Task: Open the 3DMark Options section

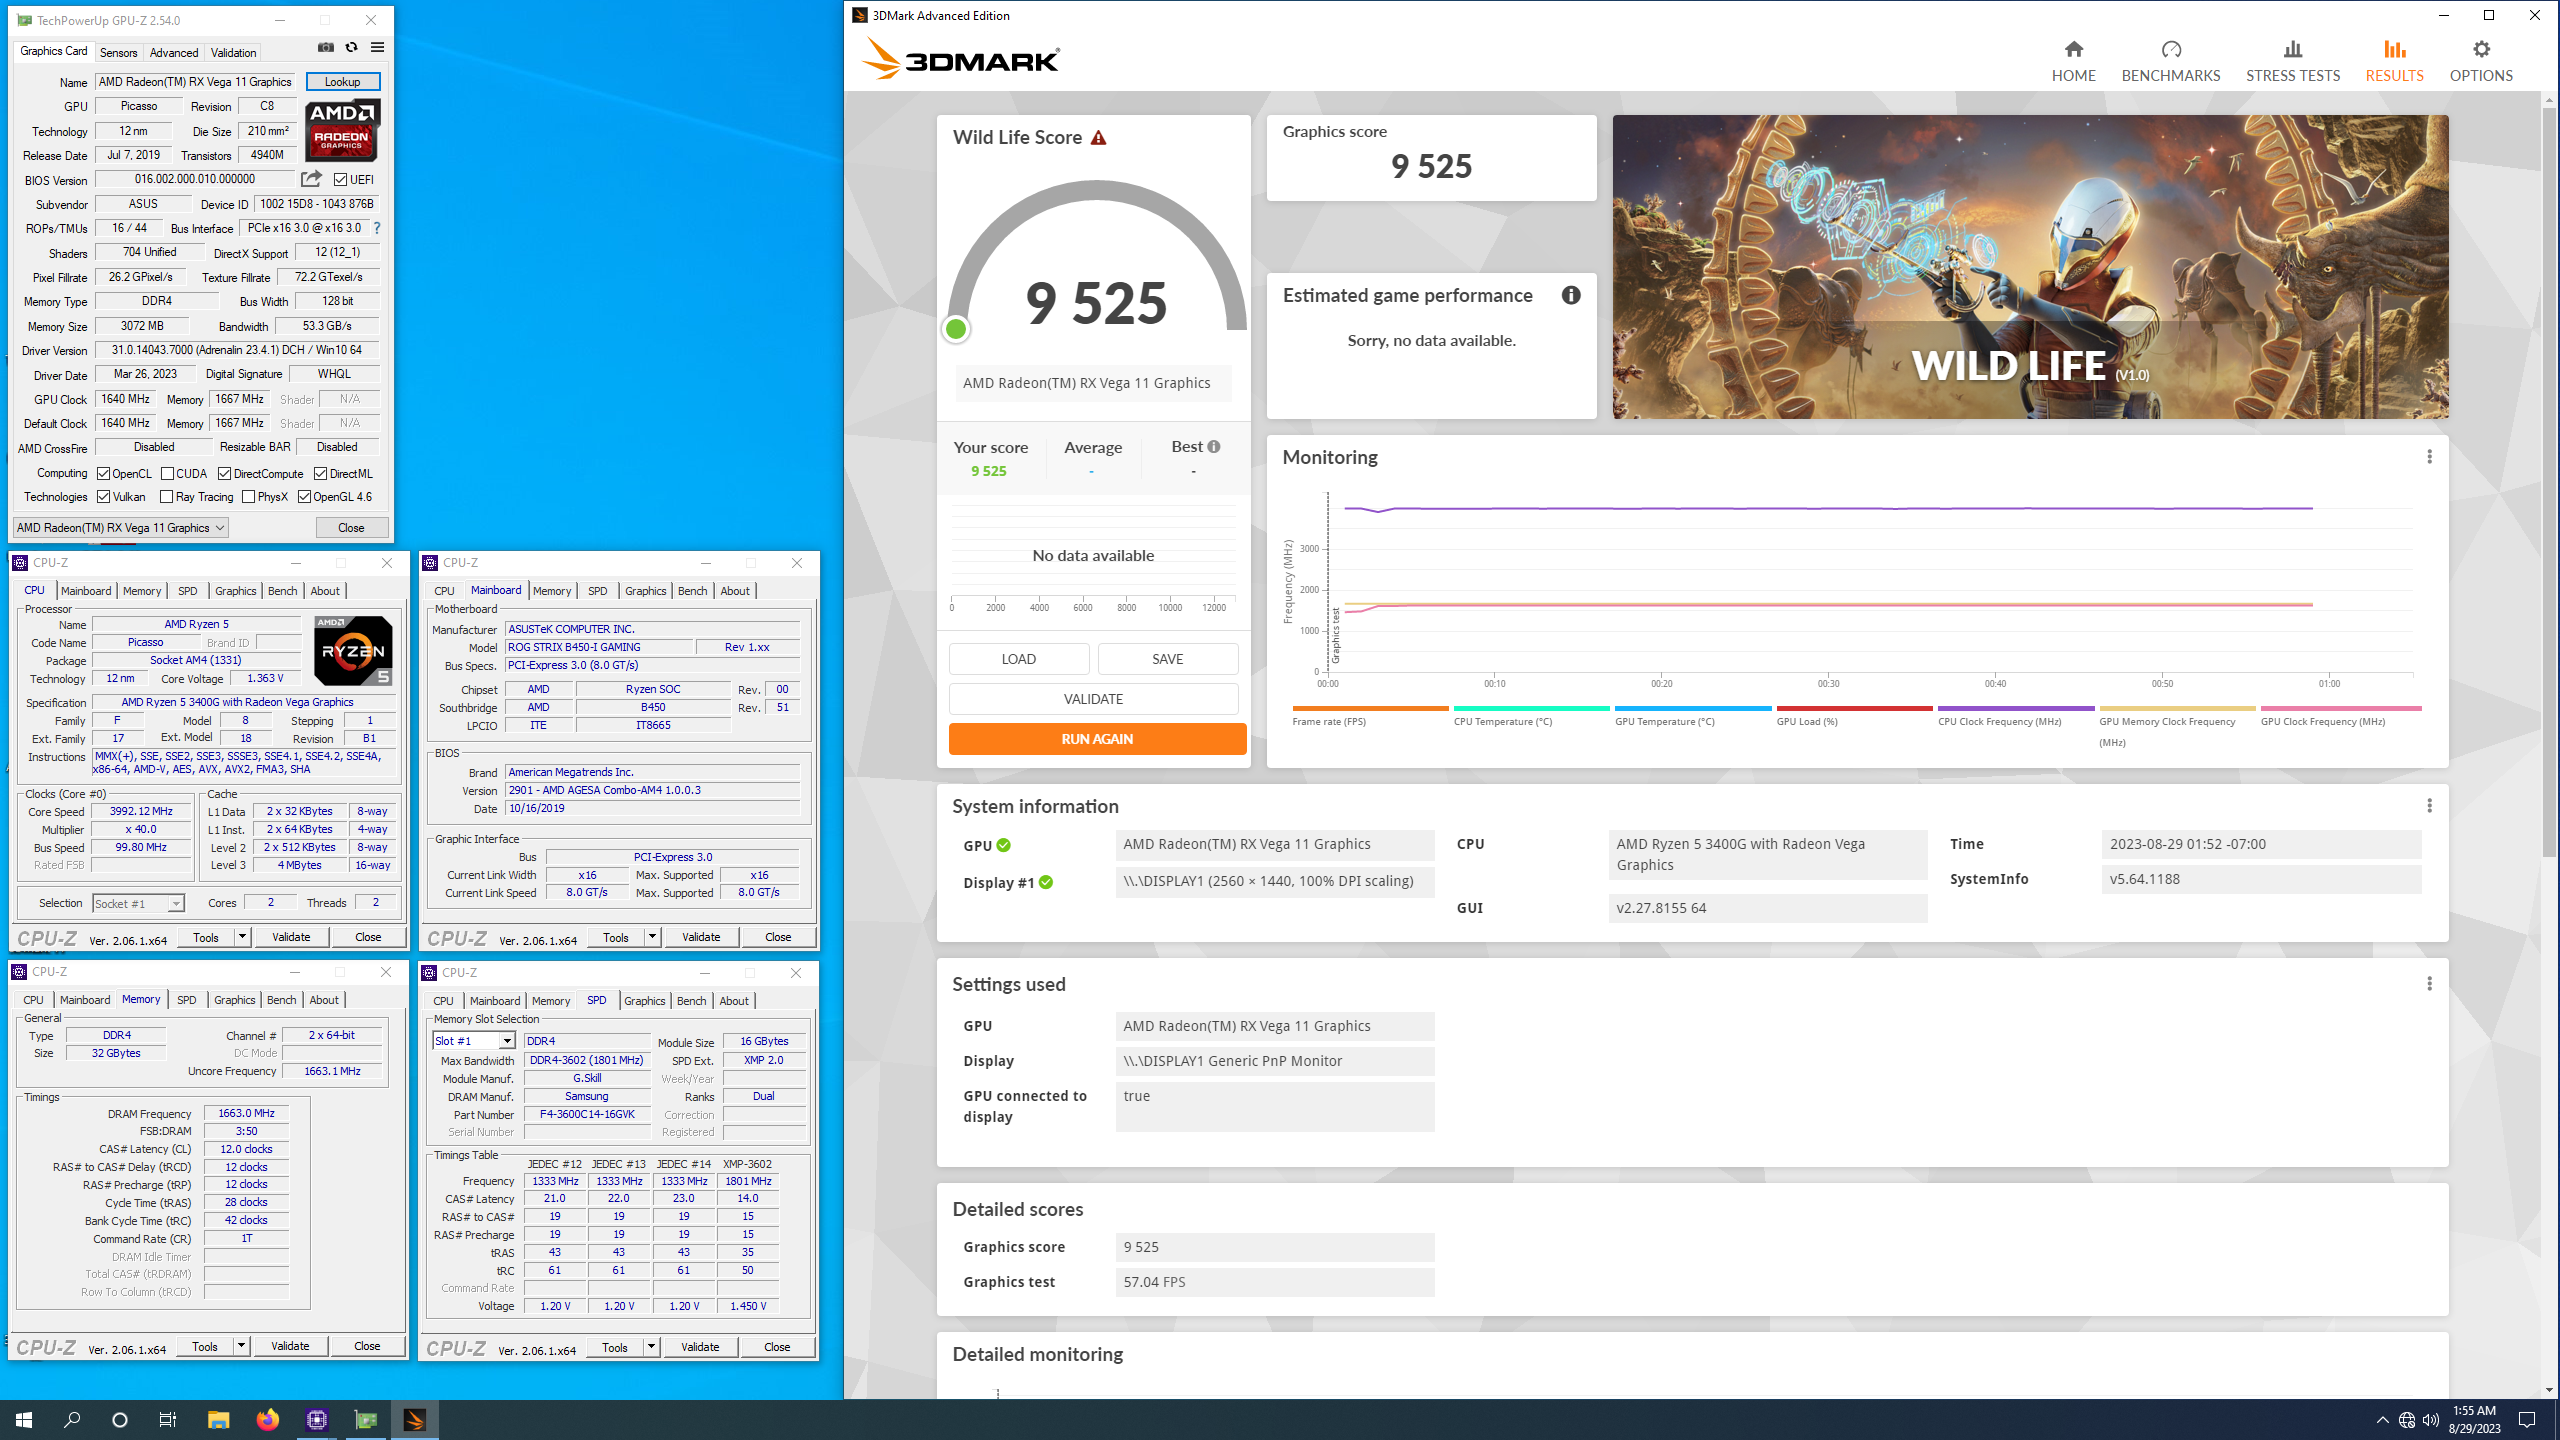Action: tap(2481, 61)
